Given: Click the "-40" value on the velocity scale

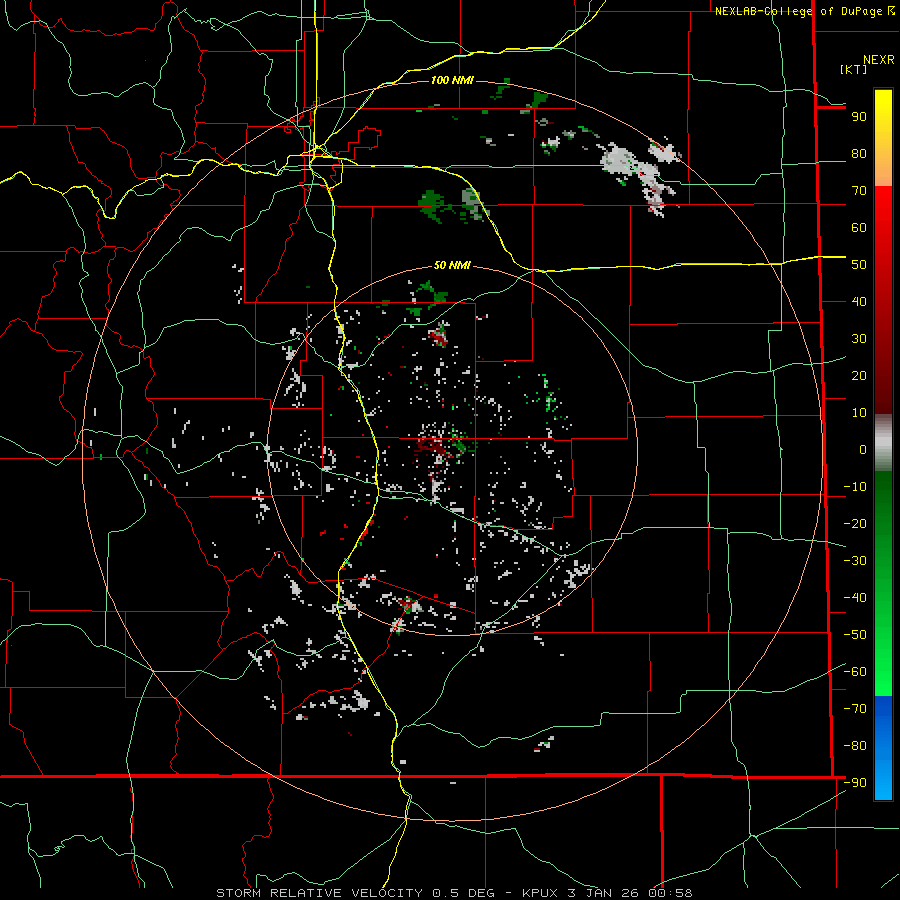Looking at the screenshot, I should (855, 598).
